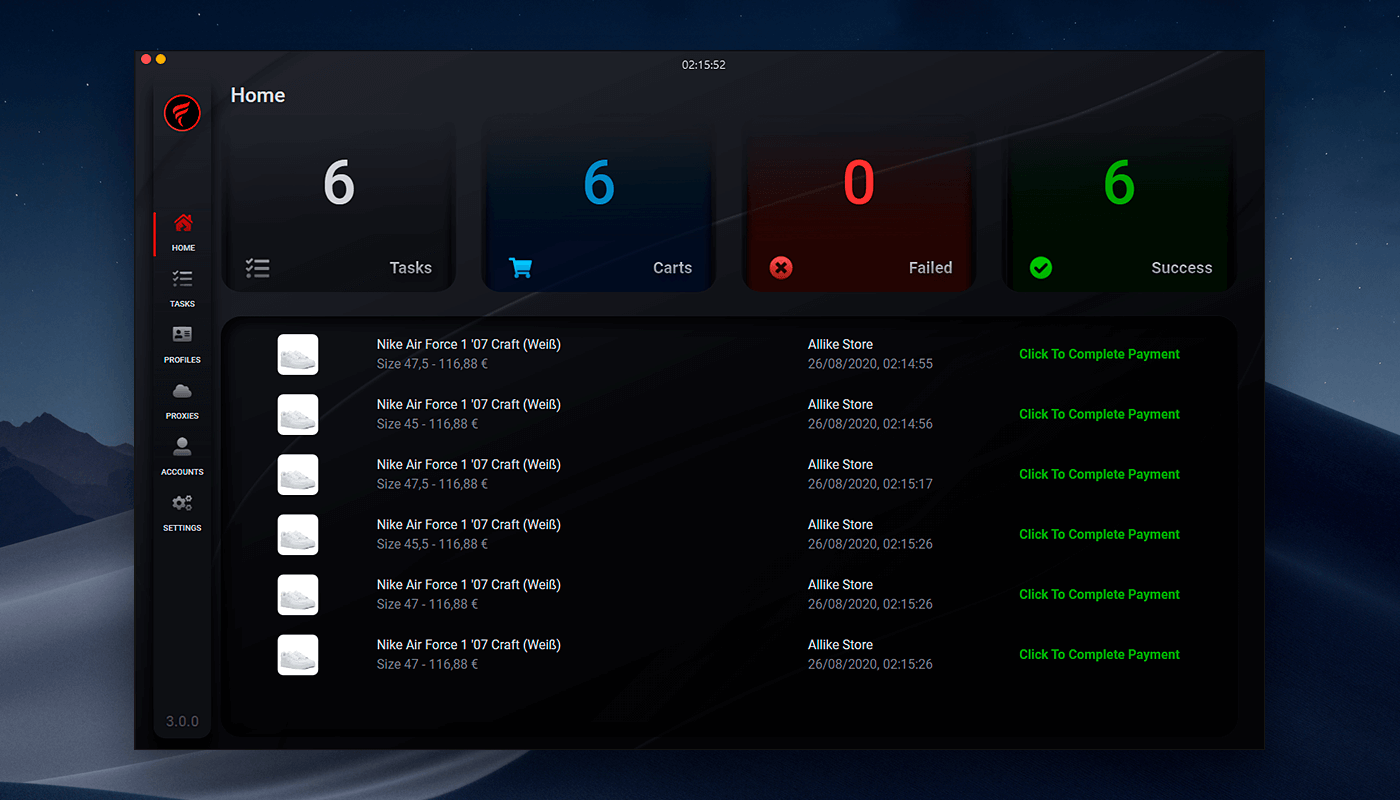Open the Accounts page in sidebar
The height and width of the screenshot is (800, 1400).
tap(183, 457)
